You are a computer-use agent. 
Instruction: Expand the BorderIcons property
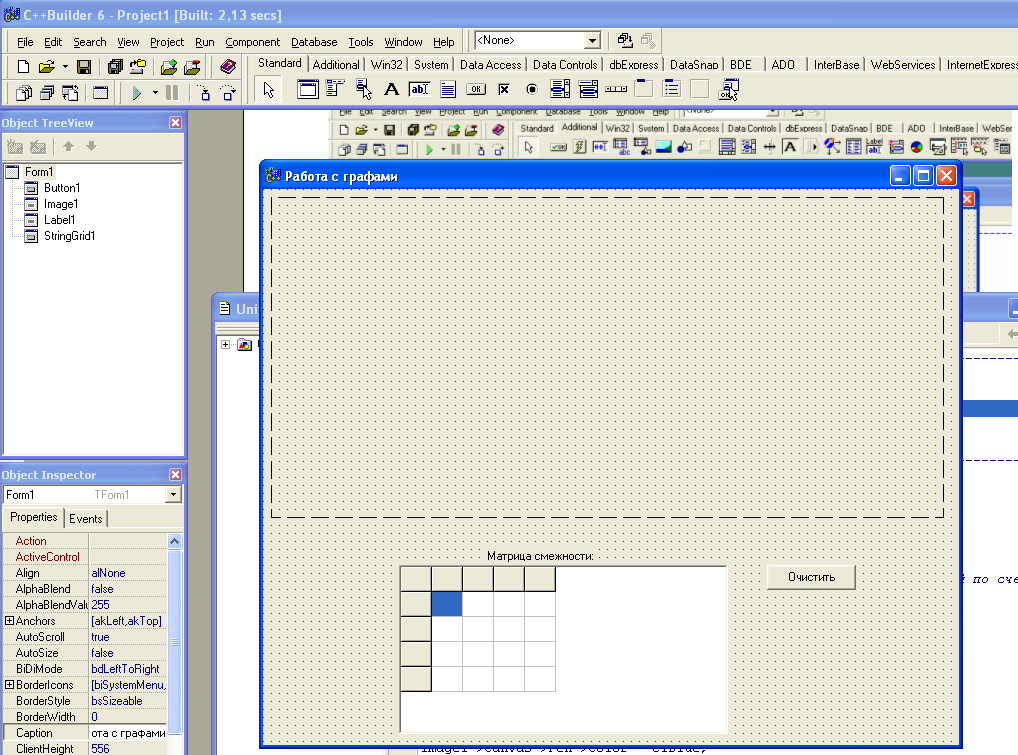click(x=9, y=684)
